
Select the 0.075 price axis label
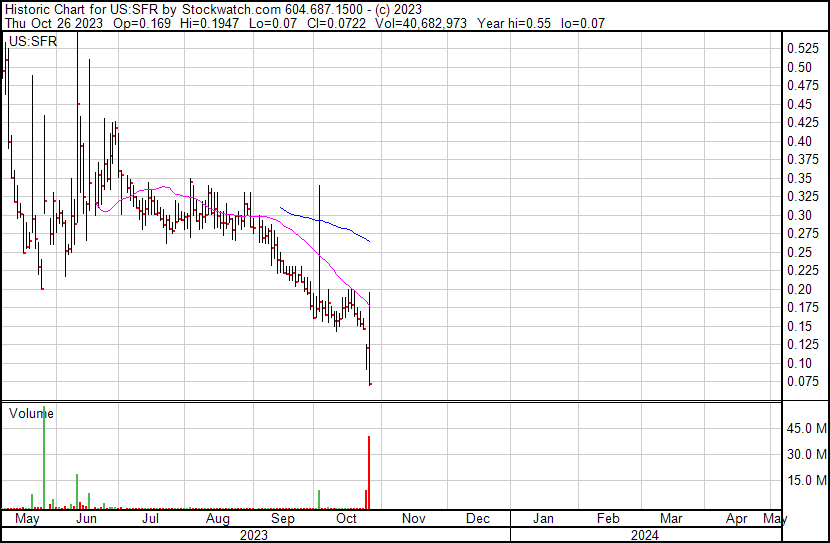click(803, 382)
